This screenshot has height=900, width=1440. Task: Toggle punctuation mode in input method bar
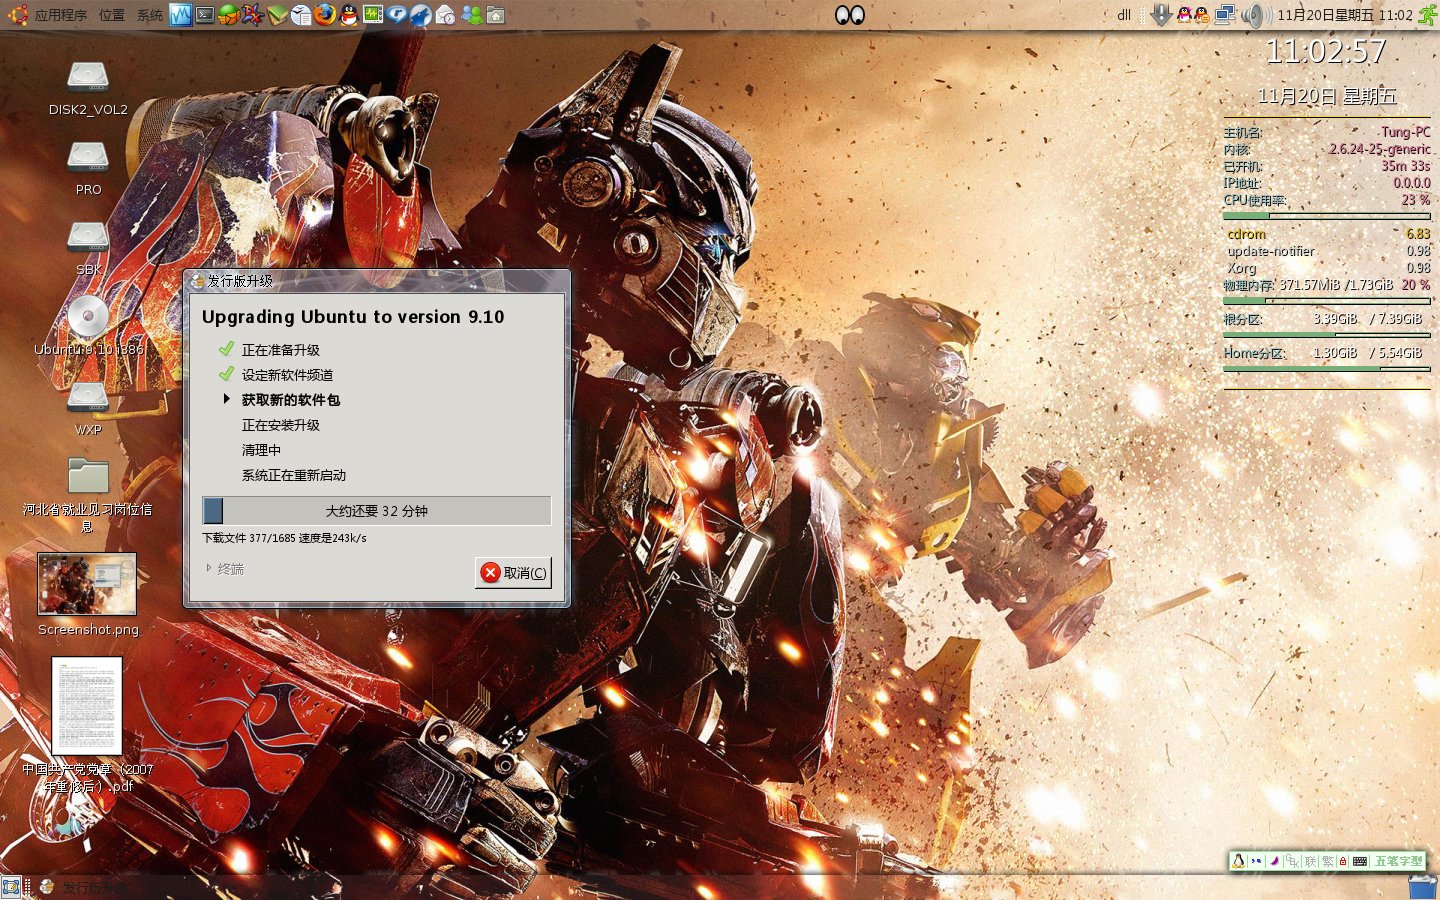(1256, 861)
